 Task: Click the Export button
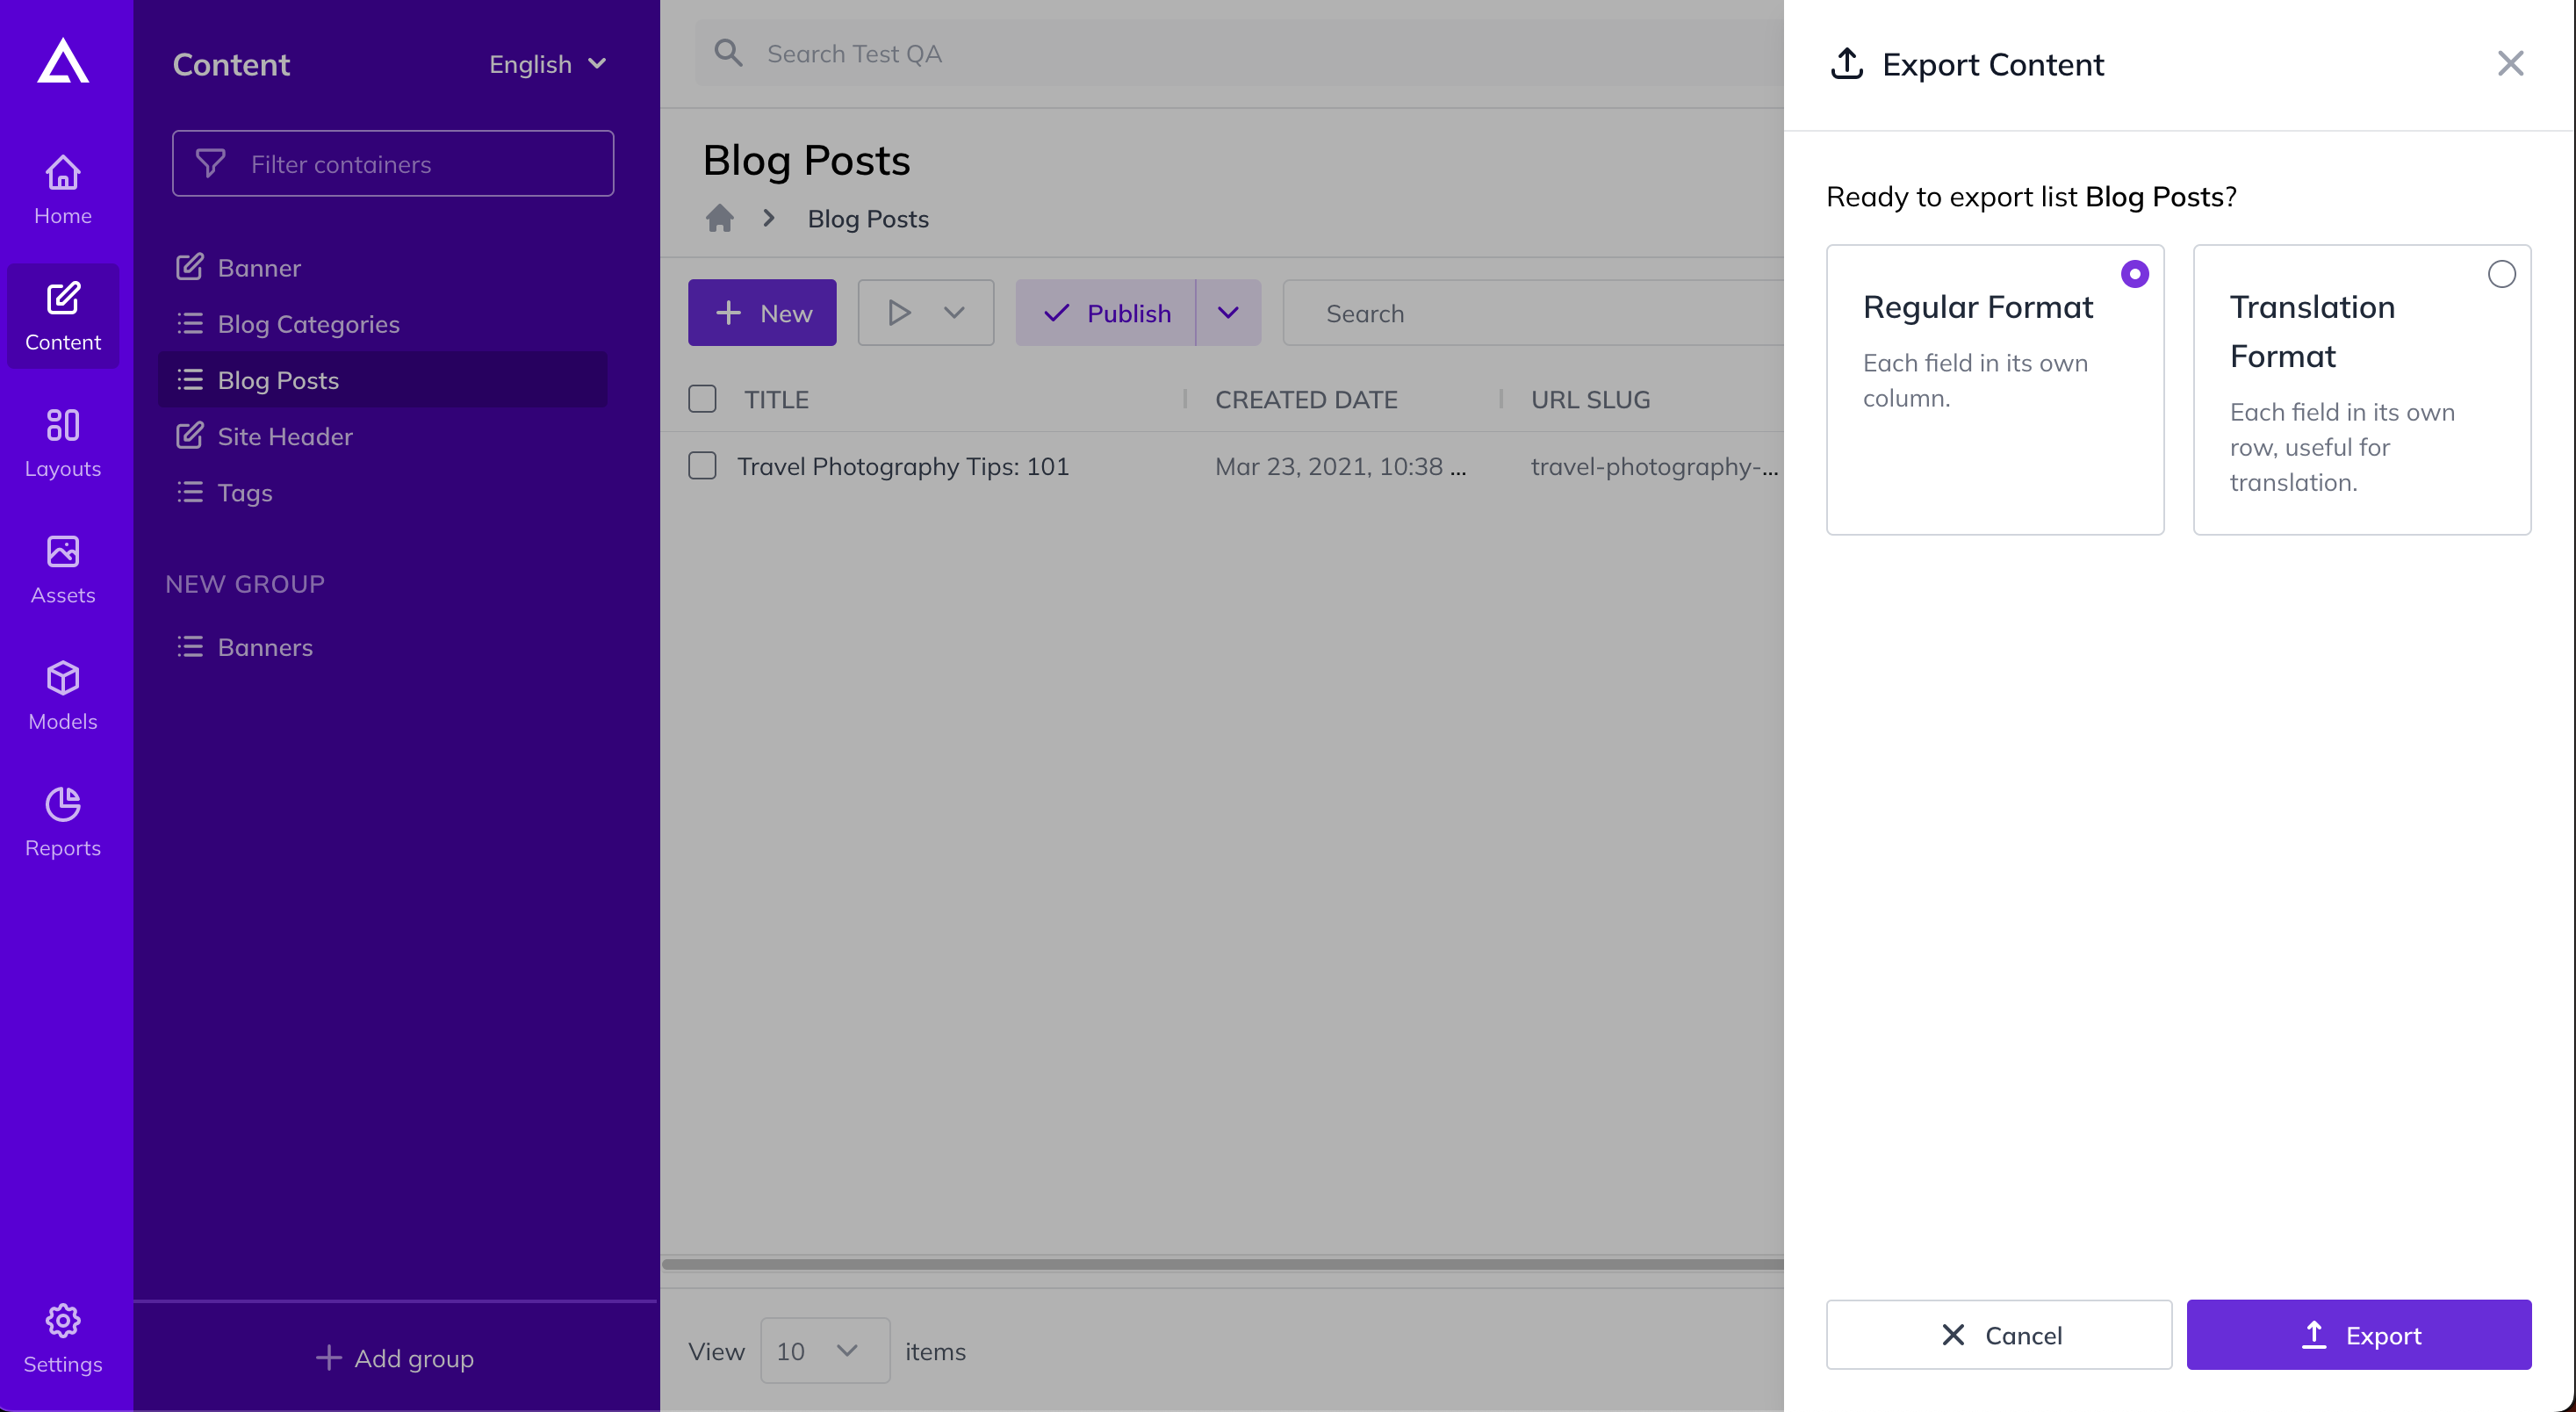2358,1335
